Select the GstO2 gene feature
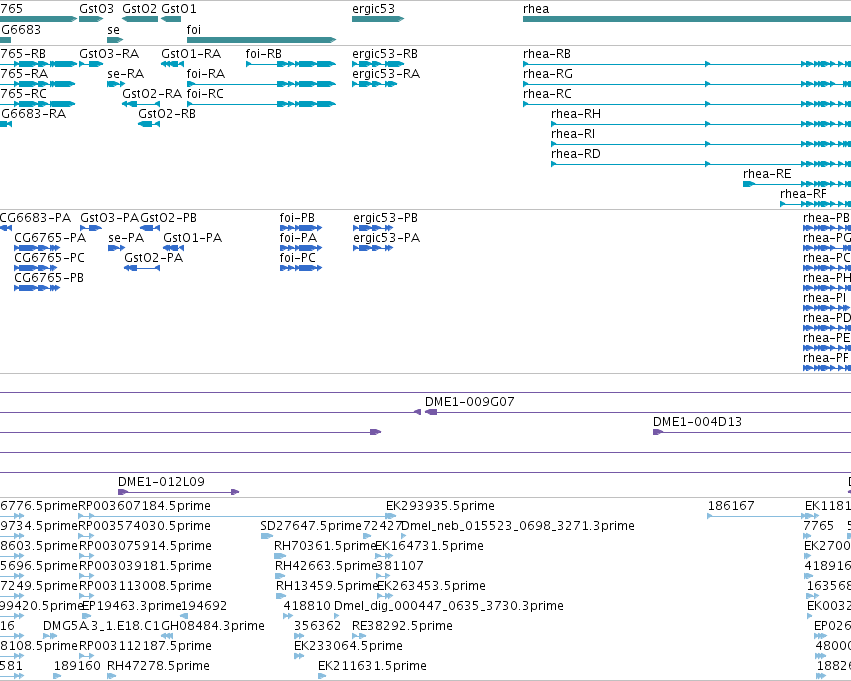 click(140, 19)
